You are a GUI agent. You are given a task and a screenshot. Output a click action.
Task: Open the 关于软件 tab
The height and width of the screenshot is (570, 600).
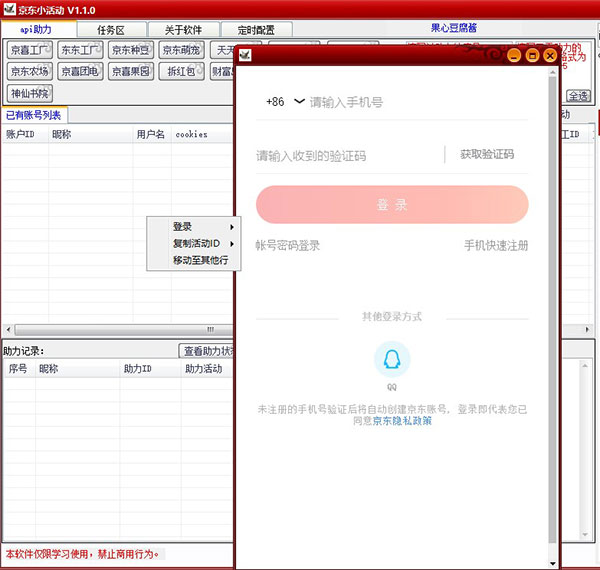coord(183,30)
